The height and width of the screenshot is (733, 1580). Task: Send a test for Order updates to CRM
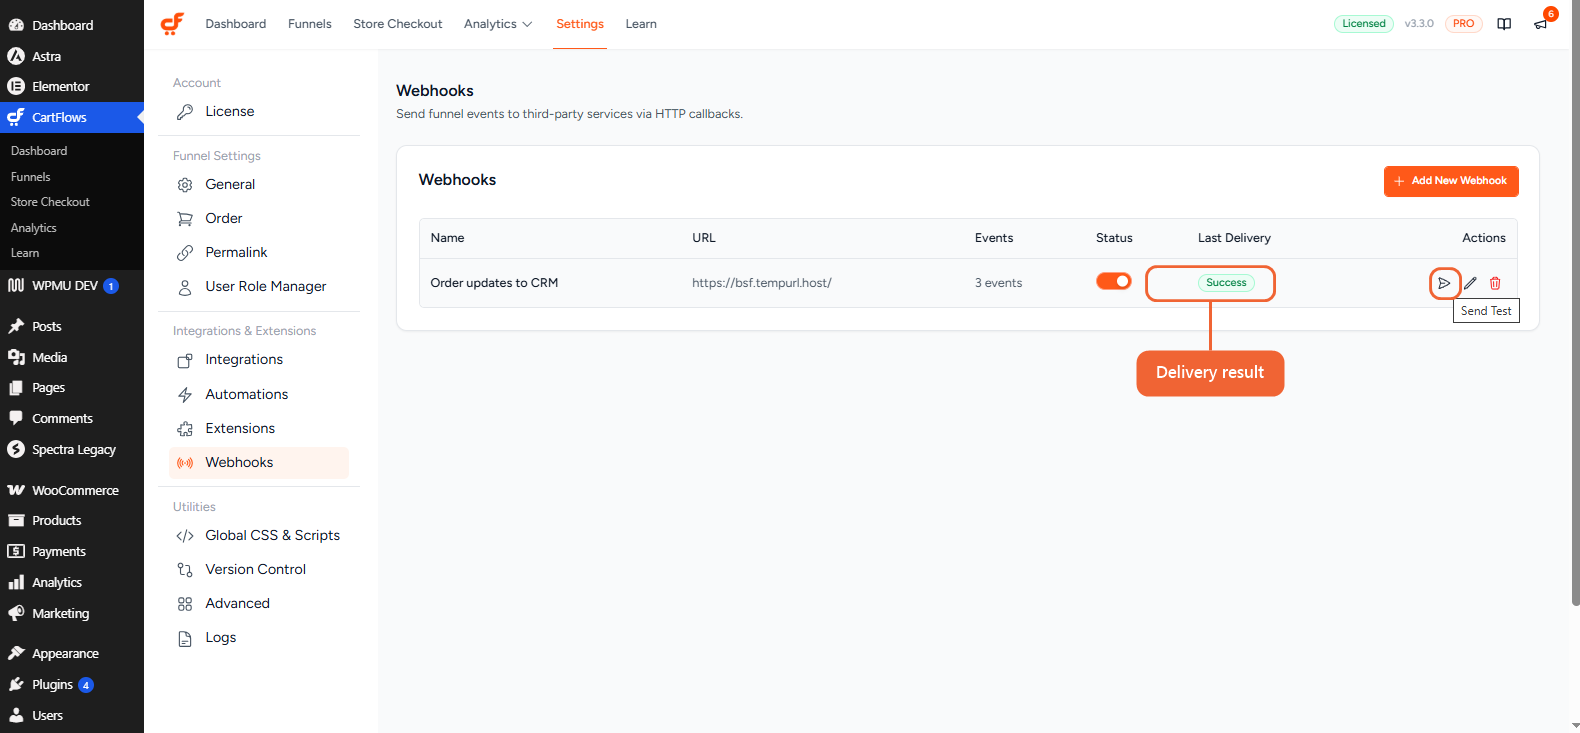tap(1444, 283)
